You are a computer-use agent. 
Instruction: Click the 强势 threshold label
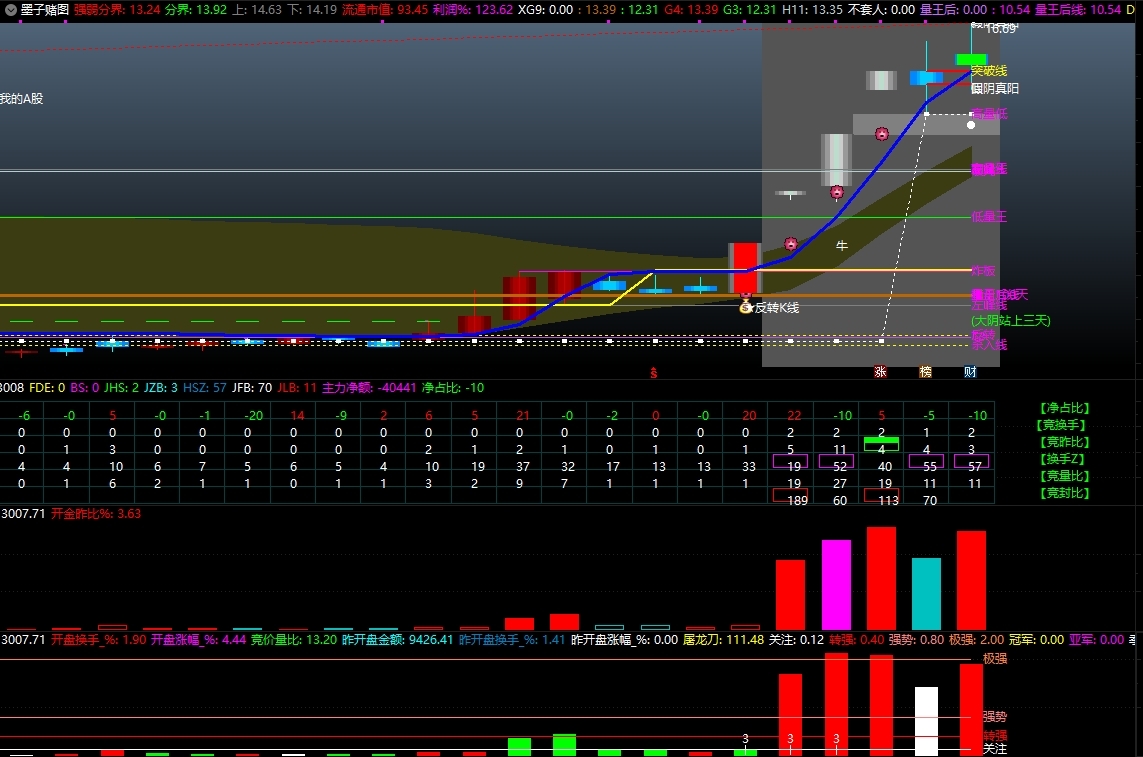tap(995, 717)
